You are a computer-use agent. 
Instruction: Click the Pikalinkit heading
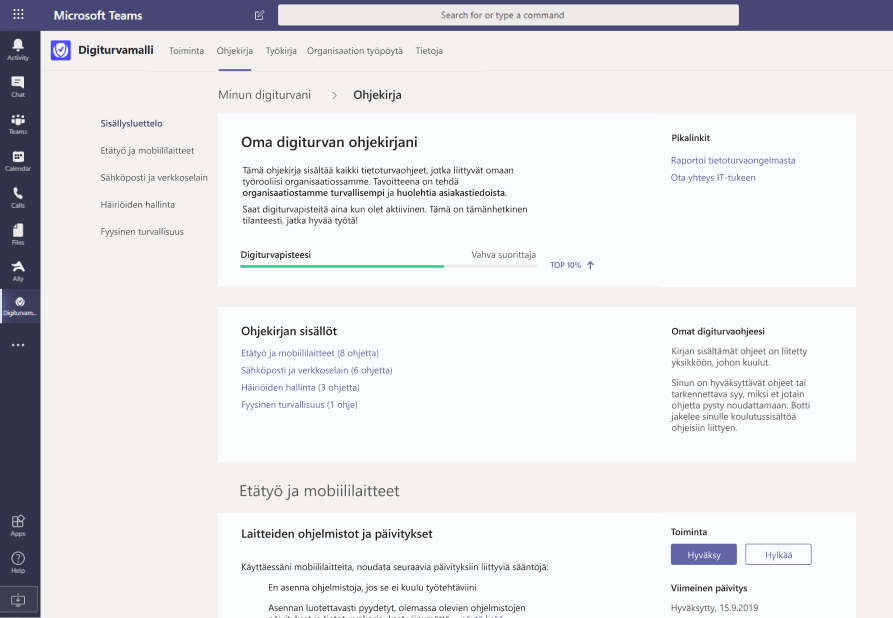[x=690, y=138]
